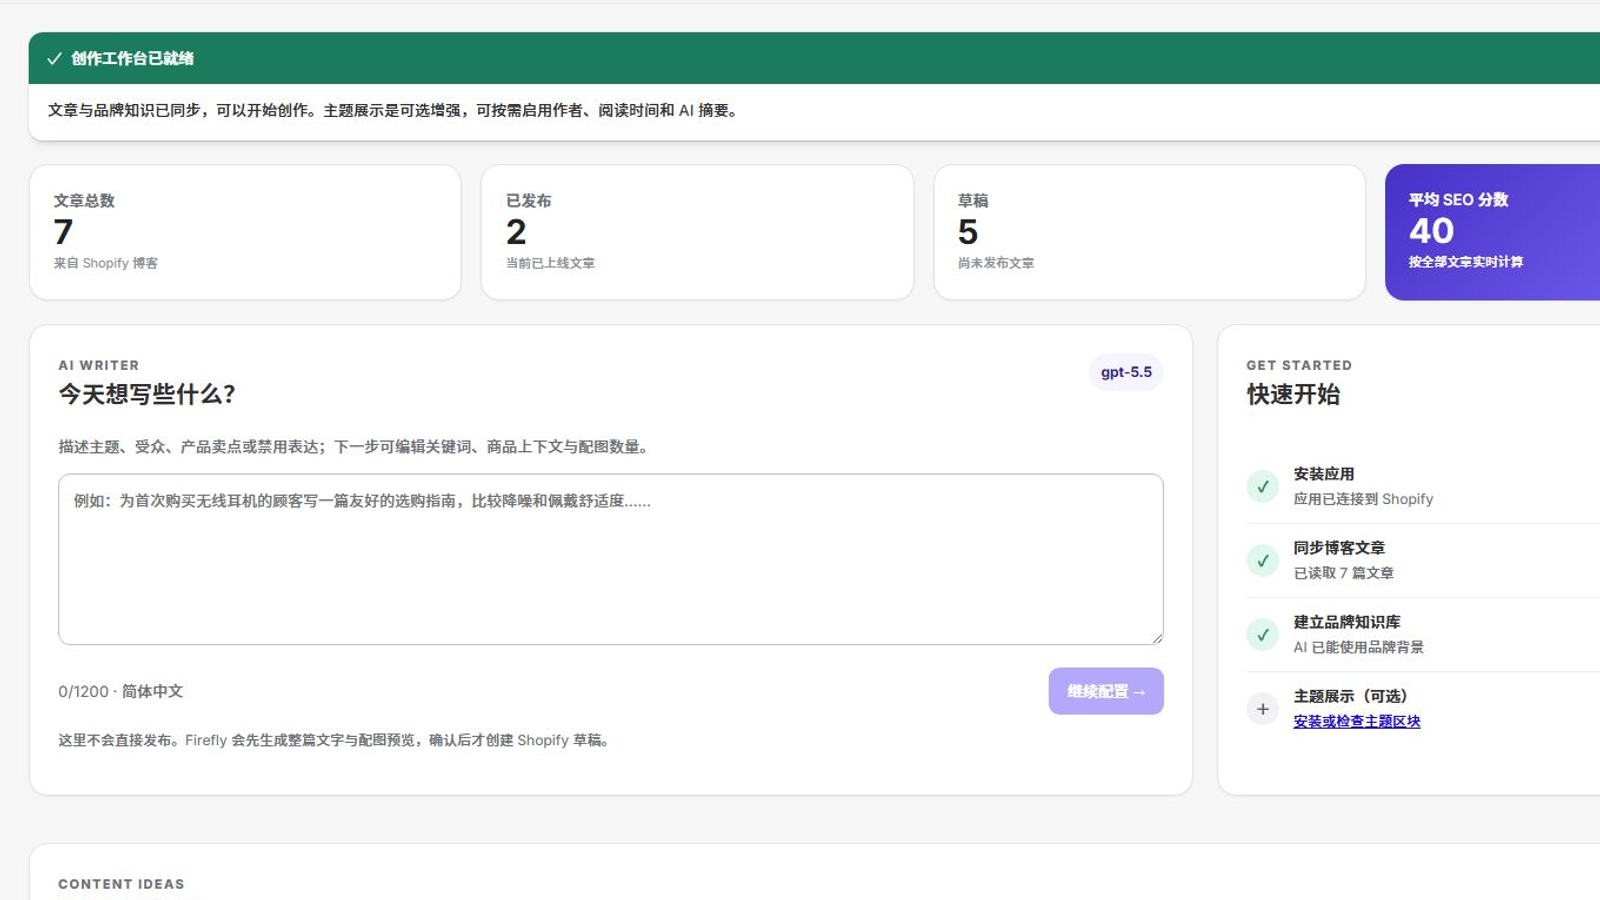Select the 已发布 stat card
1600x900 pixels.
697,232
